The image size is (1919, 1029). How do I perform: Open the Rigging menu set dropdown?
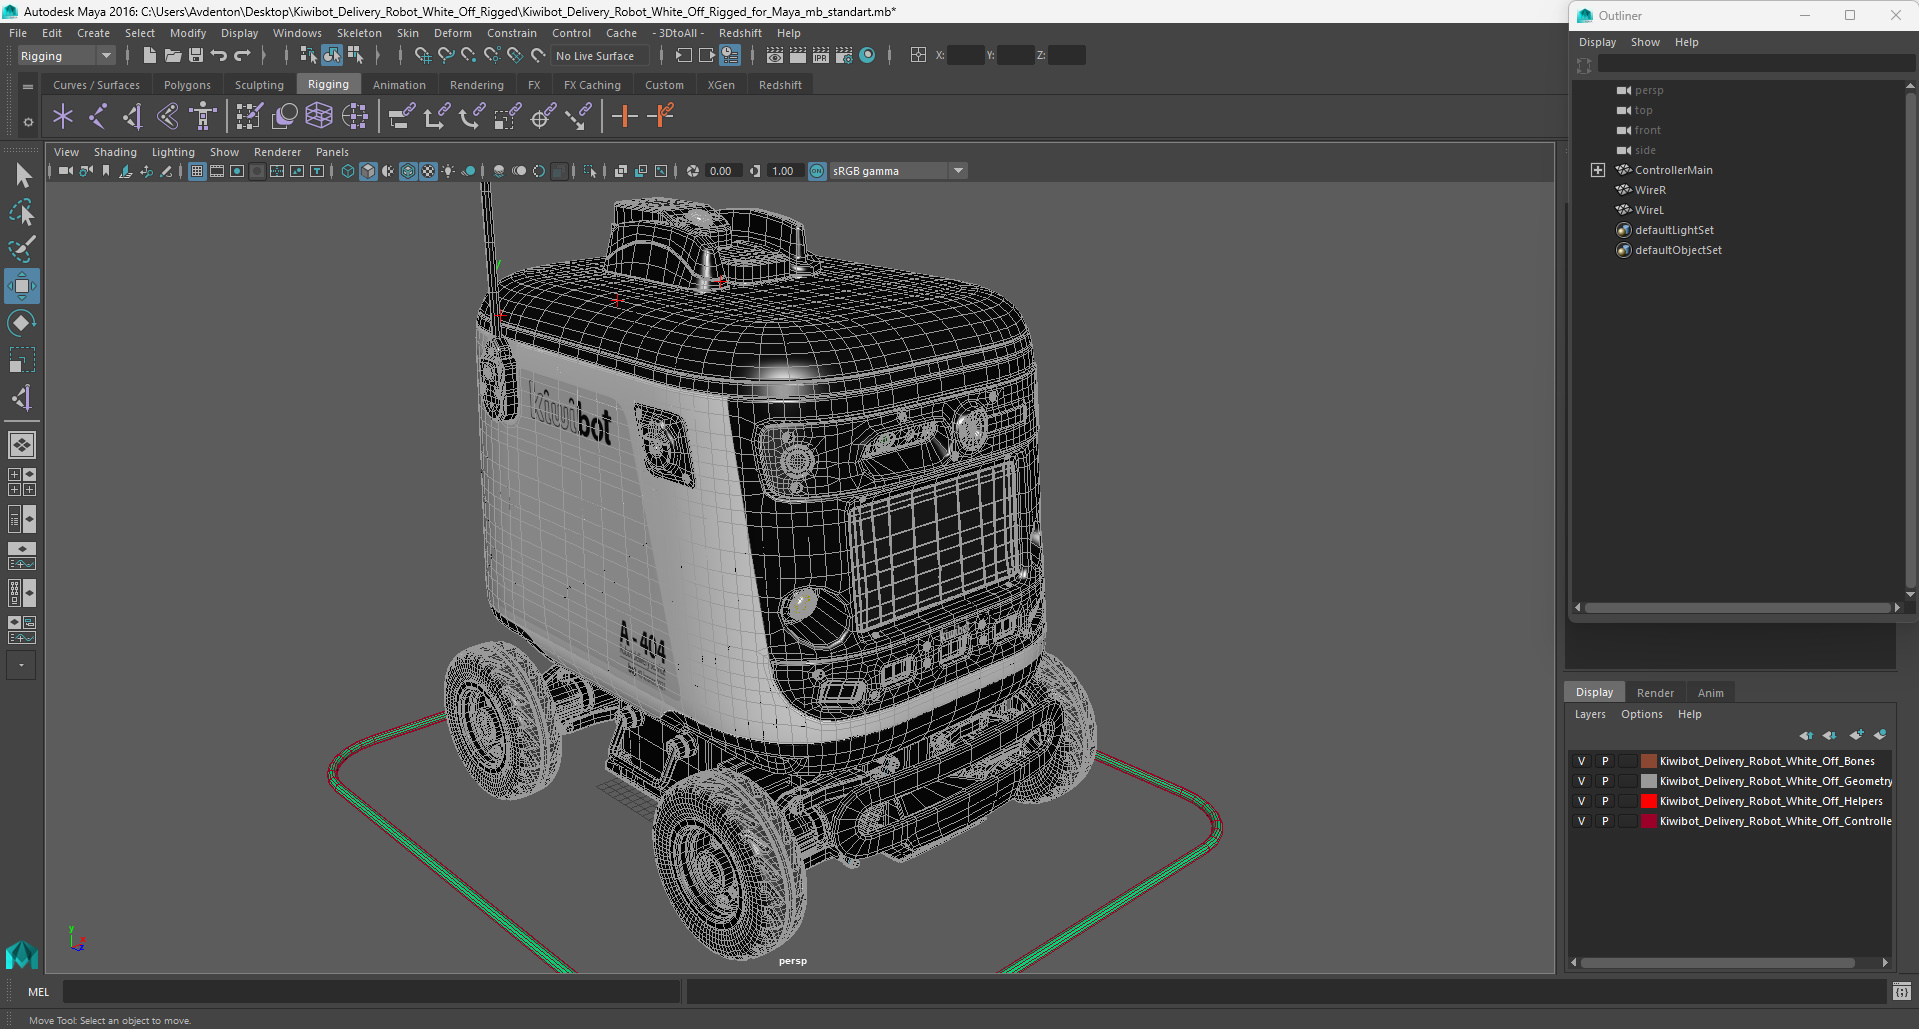tap(66, 56)
